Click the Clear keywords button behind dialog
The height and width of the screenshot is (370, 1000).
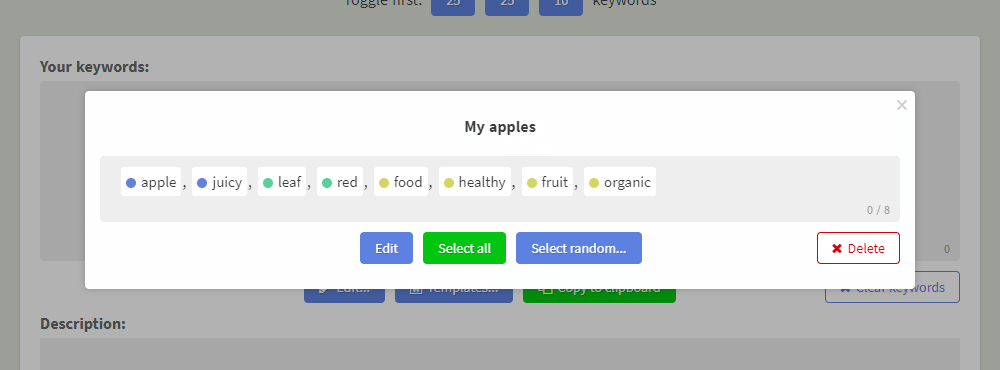coord(892,288)
